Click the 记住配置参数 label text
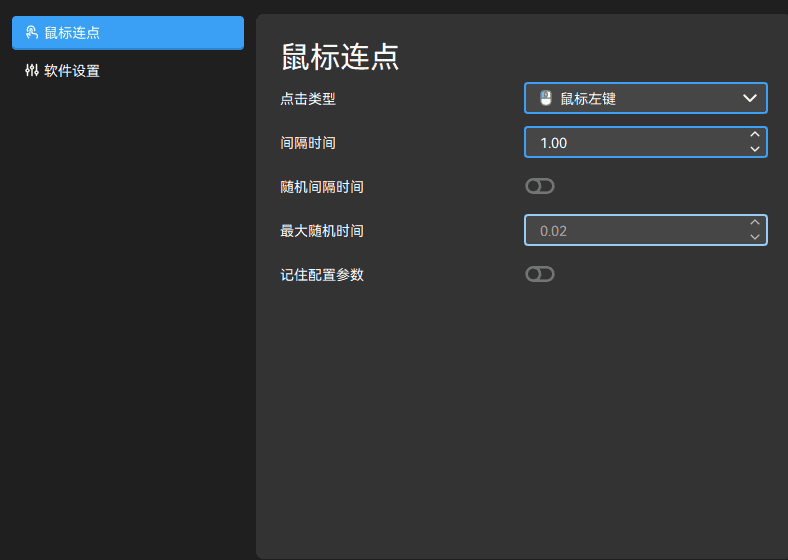Image resolution: width=788 pixels, height=560 pixels. click(x=322, y=275)
